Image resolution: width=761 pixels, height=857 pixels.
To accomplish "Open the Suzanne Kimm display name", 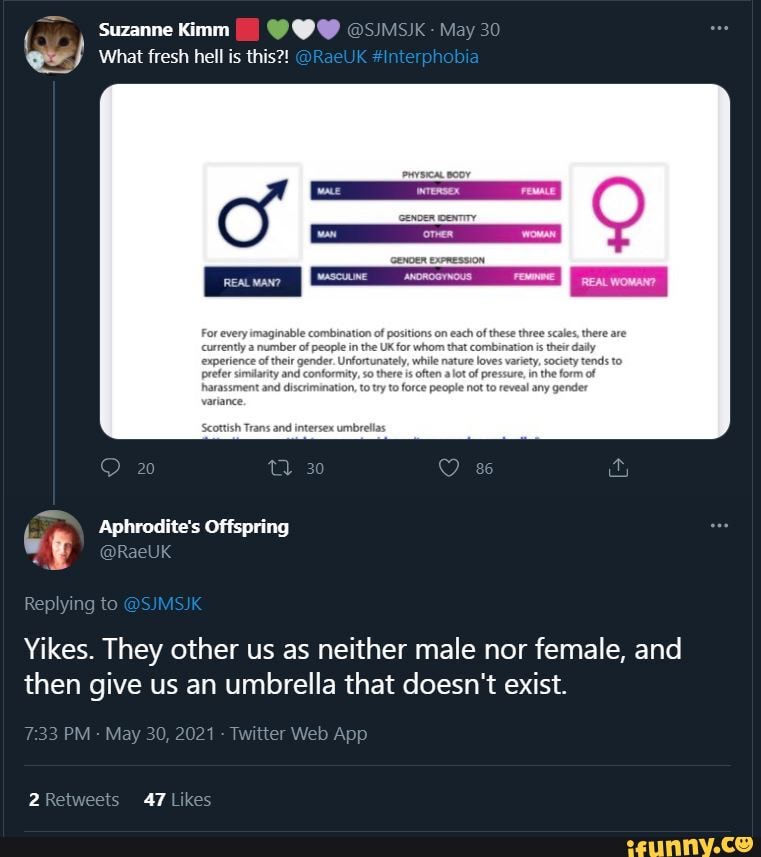I will click(x=164, y=30).
